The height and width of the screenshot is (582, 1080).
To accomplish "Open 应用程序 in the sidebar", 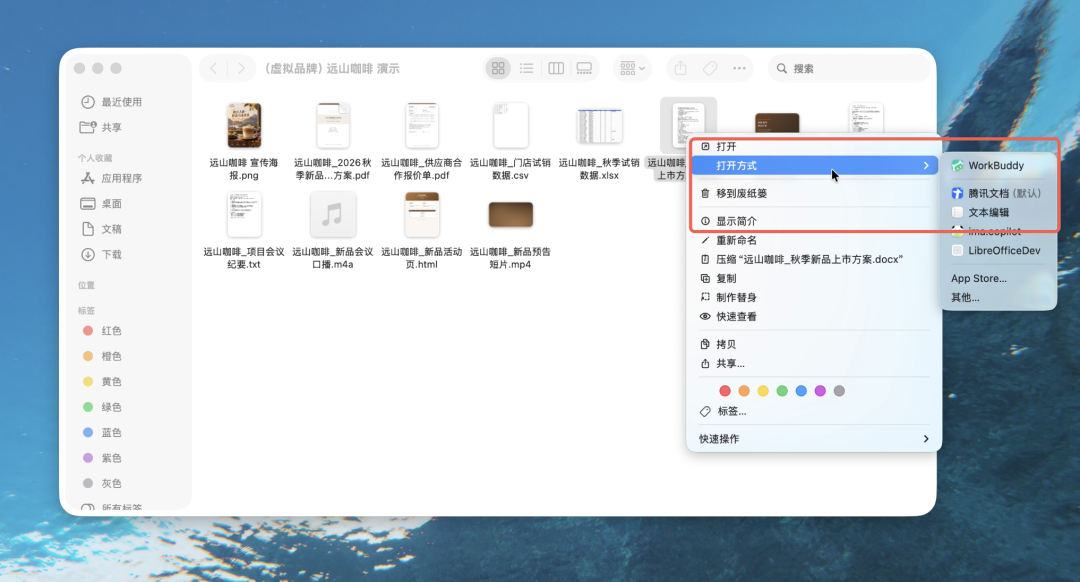I will tap(111, 178).
